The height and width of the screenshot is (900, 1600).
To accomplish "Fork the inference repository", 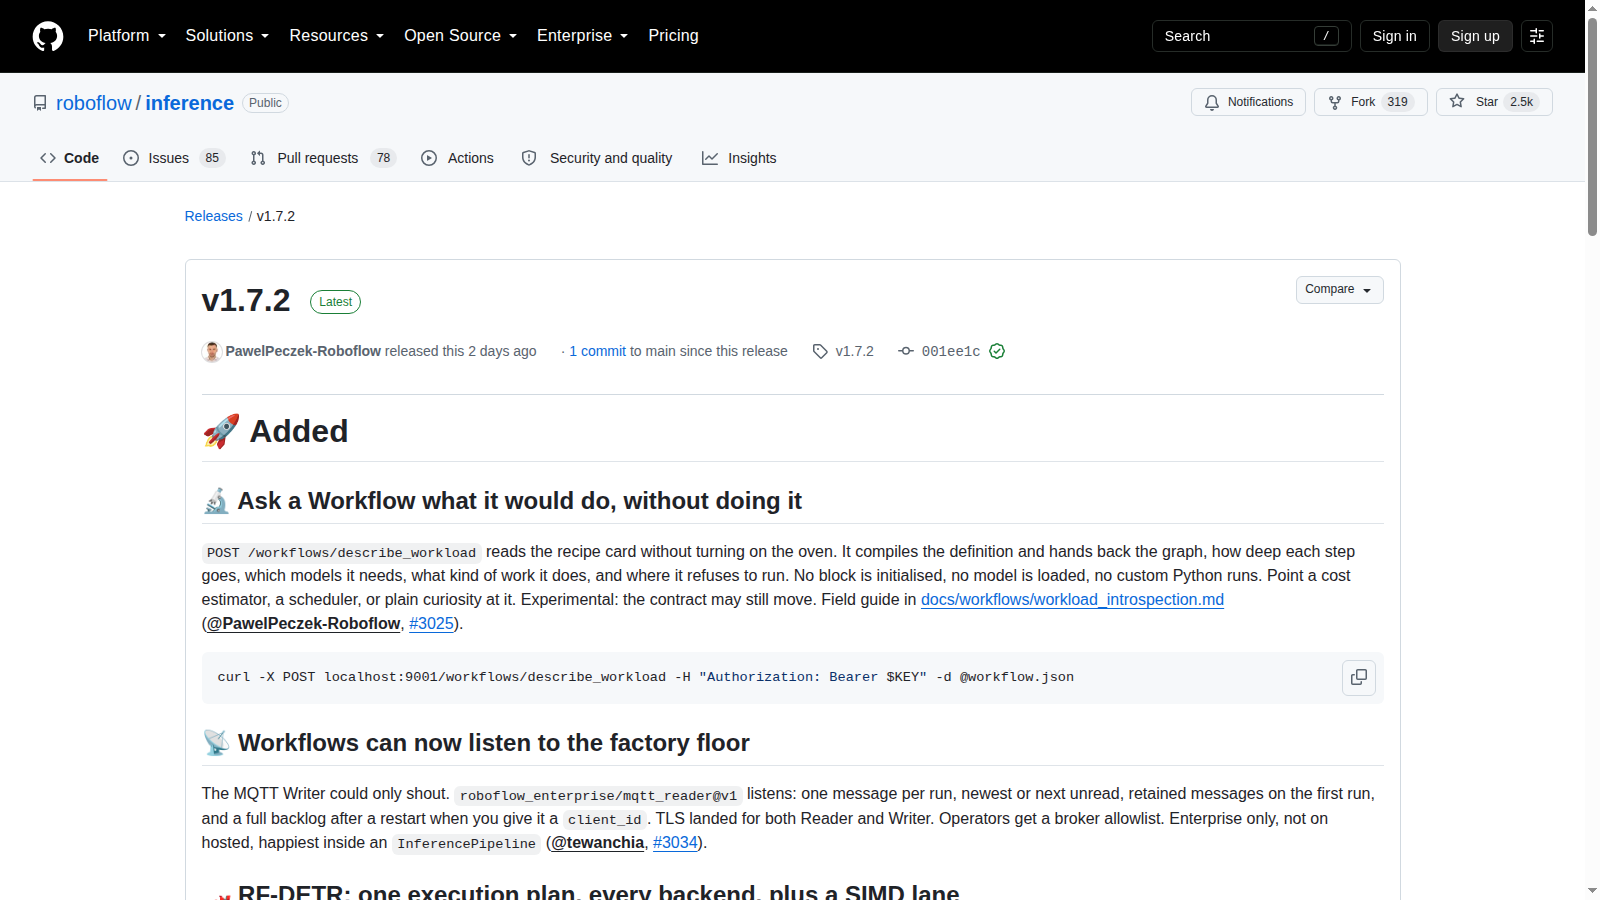I will pos(1370,102).
